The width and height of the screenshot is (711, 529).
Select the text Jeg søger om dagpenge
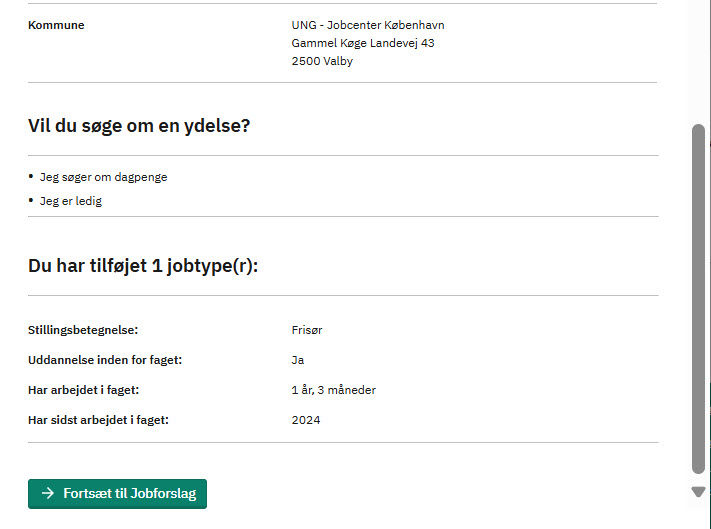[x=103, y=177]
